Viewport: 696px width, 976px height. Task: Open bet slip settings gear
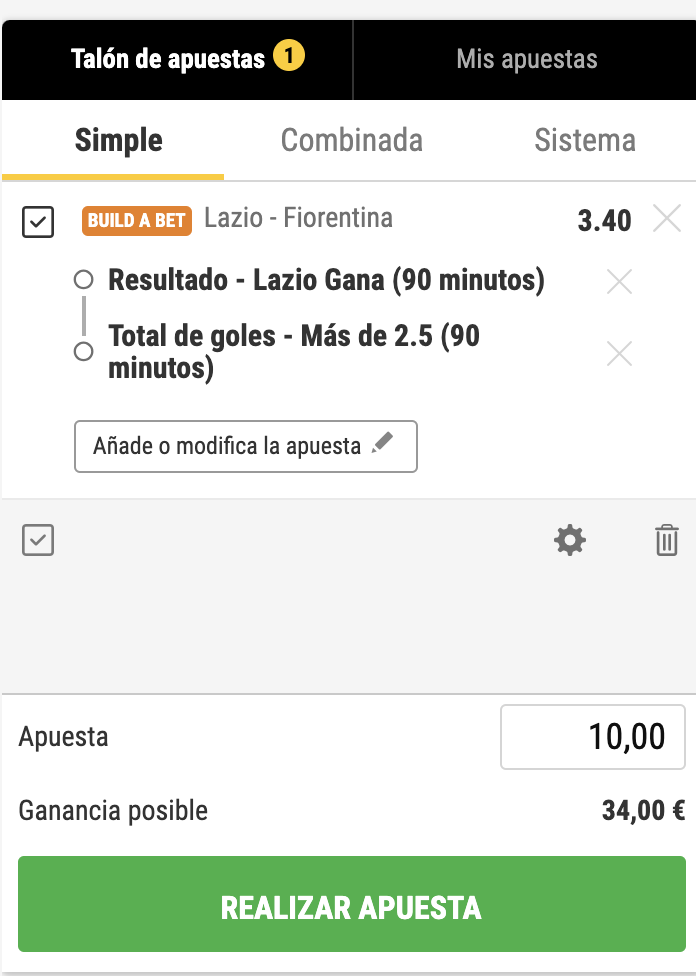click(x=570, y=541)
